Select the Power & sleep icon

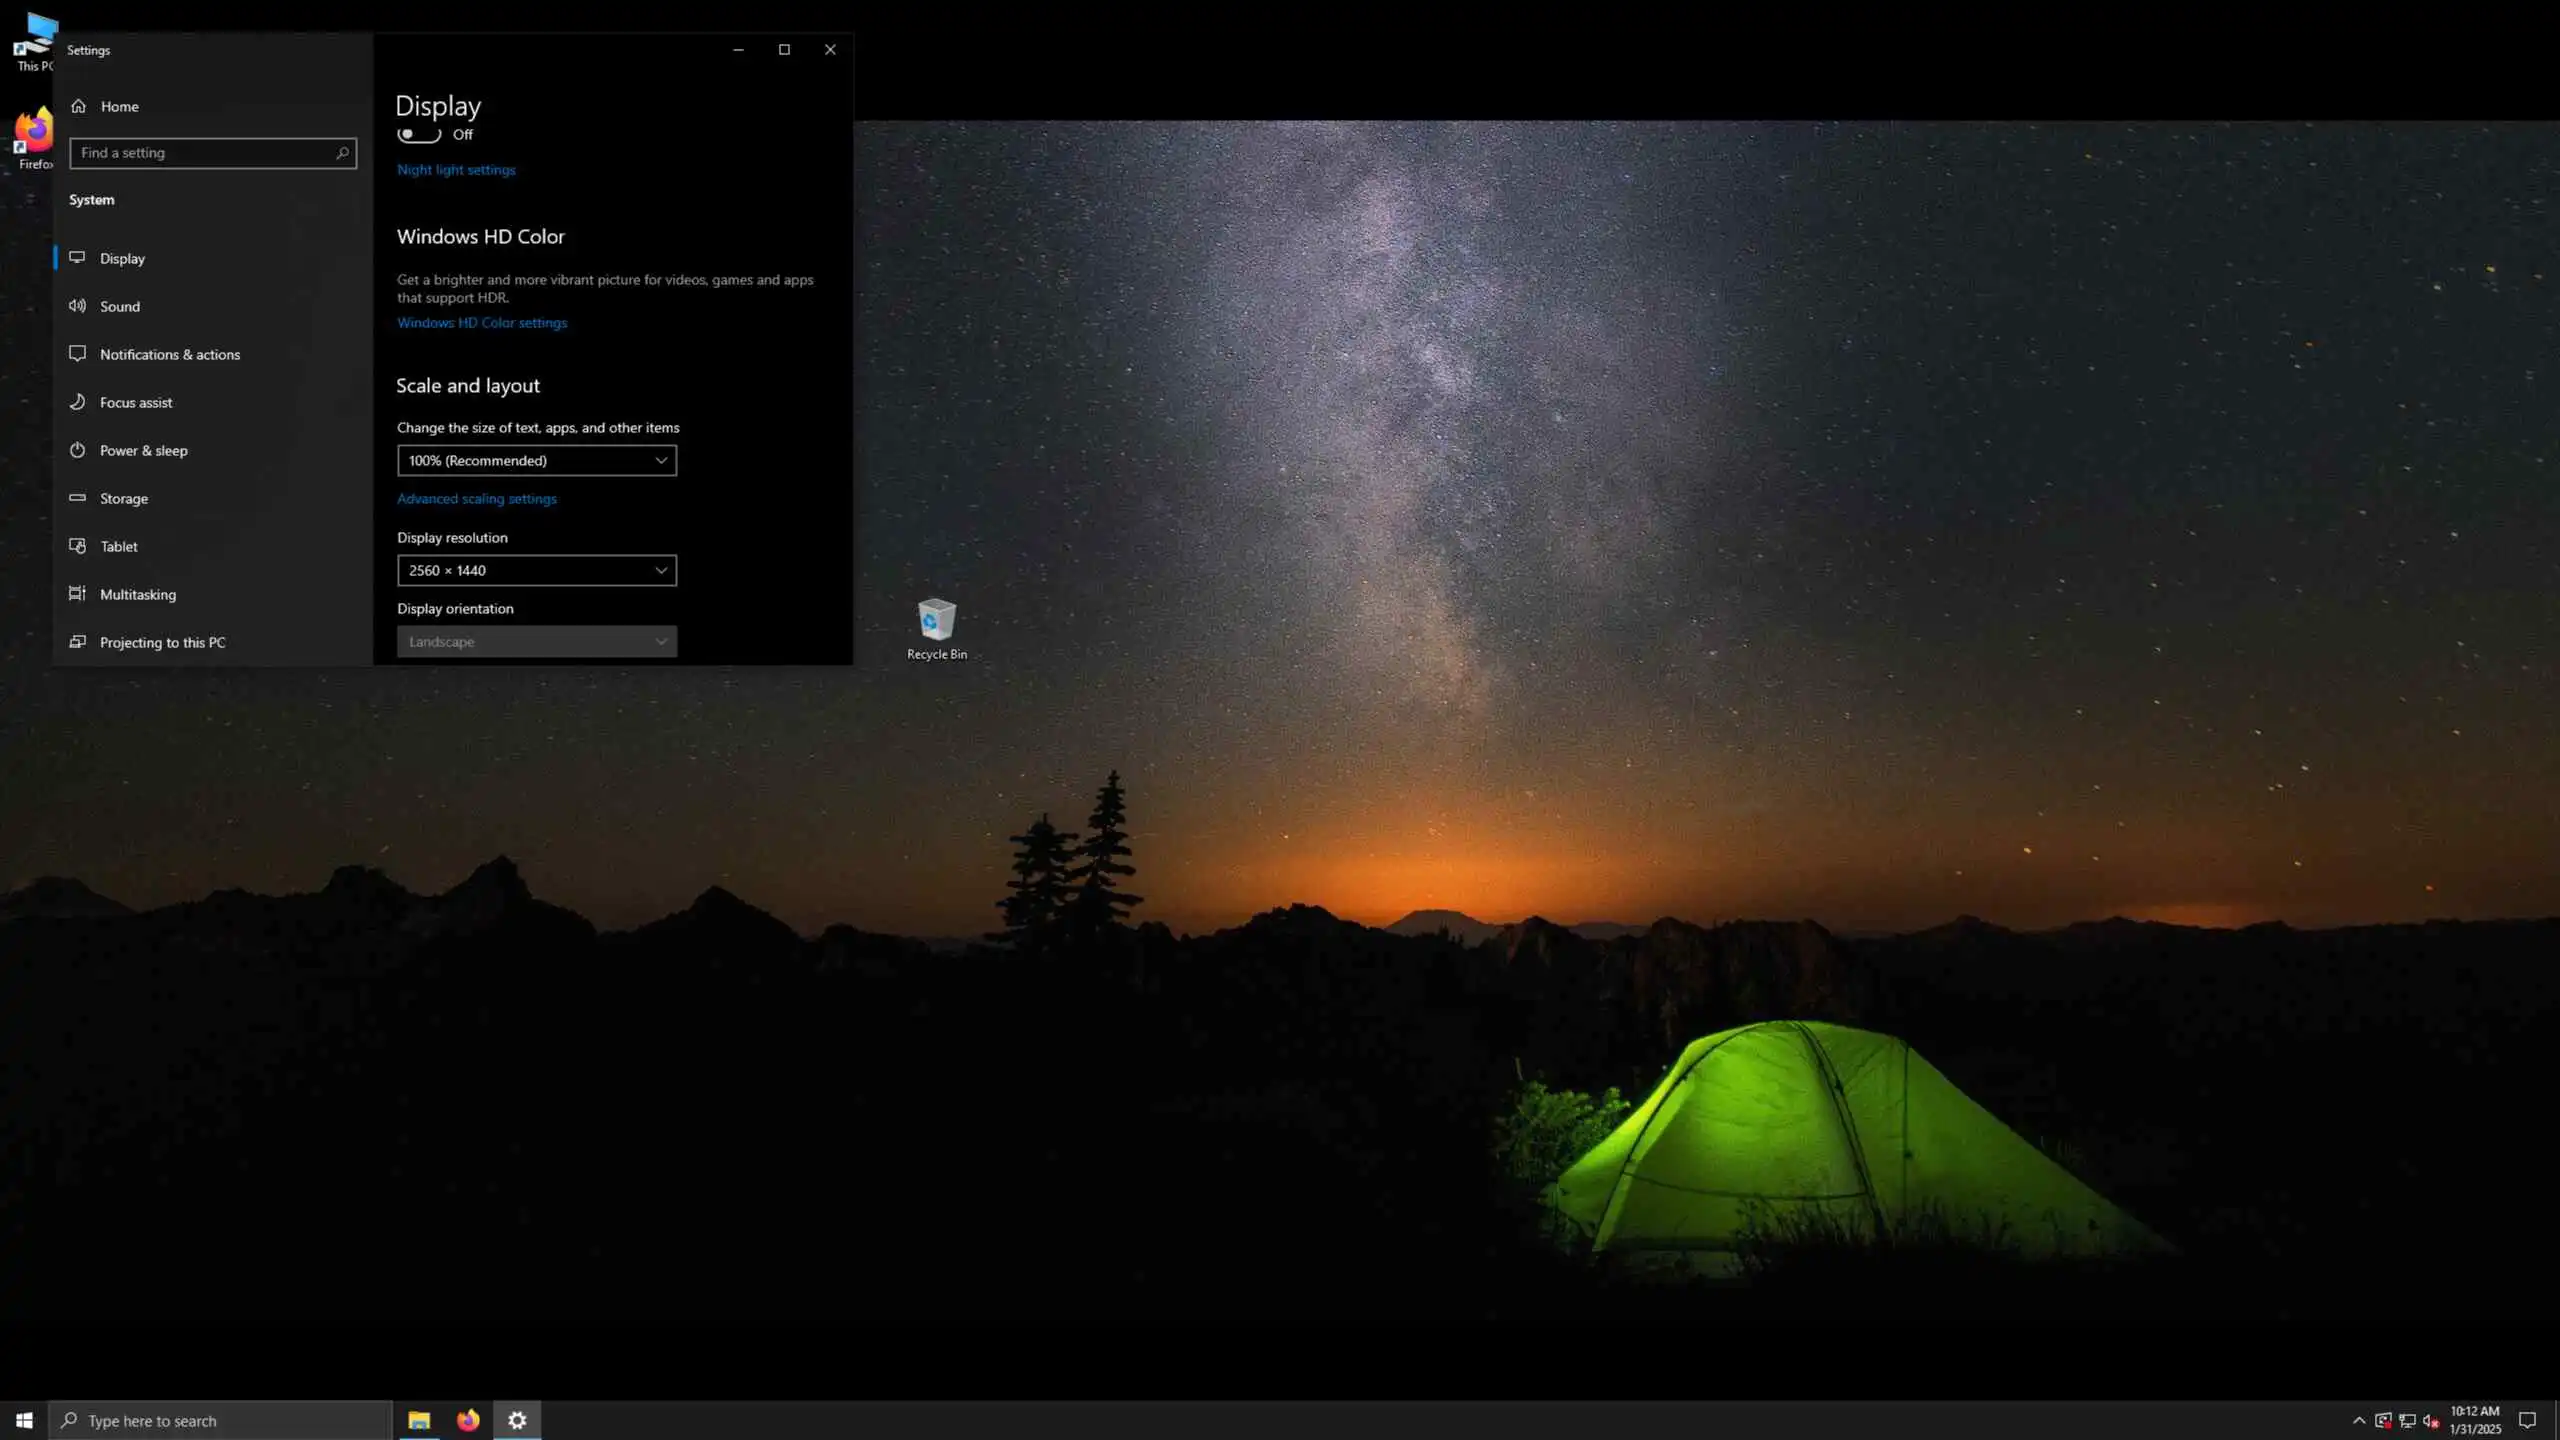click(x=77, y=450)
